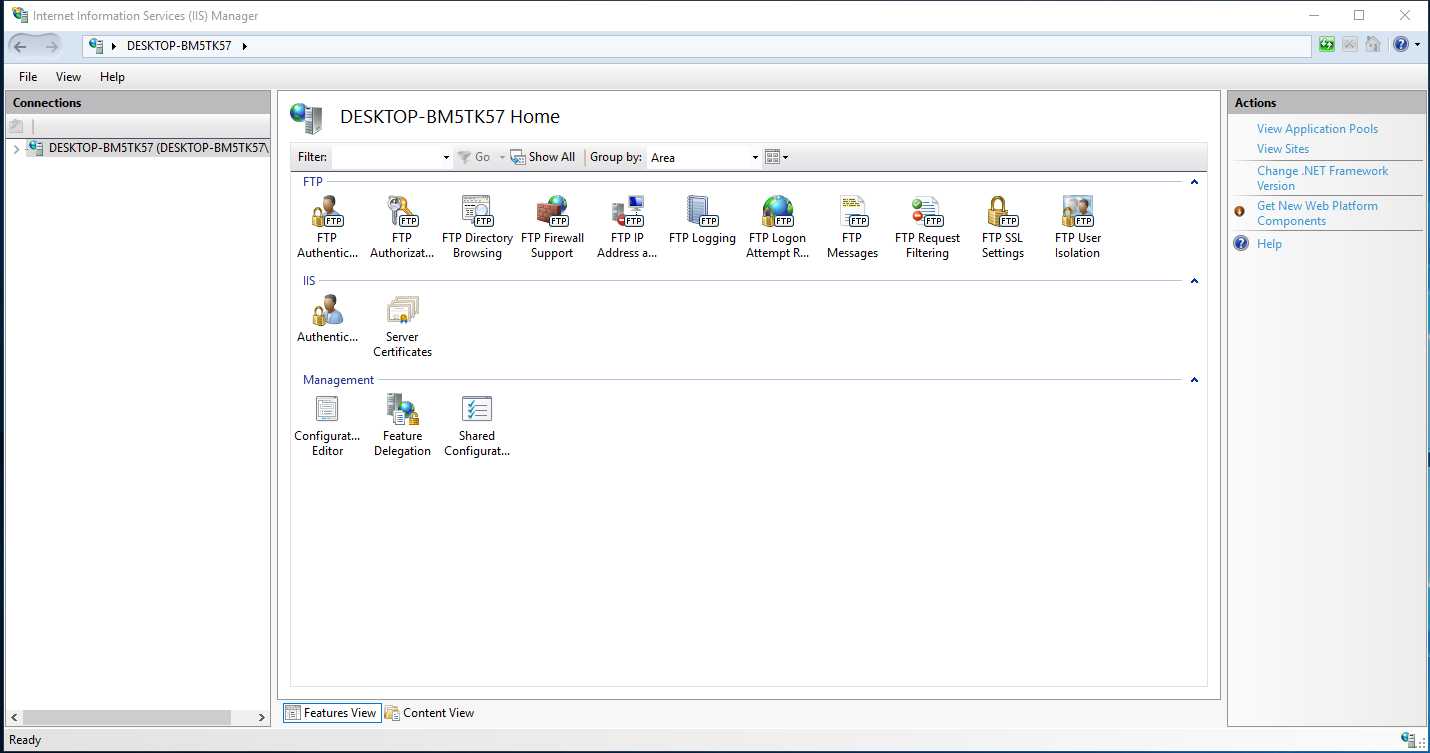The width and height of the screenshot is (1430, 753).
Task: Click View Application Pools link
Action: pos(1317,129)
